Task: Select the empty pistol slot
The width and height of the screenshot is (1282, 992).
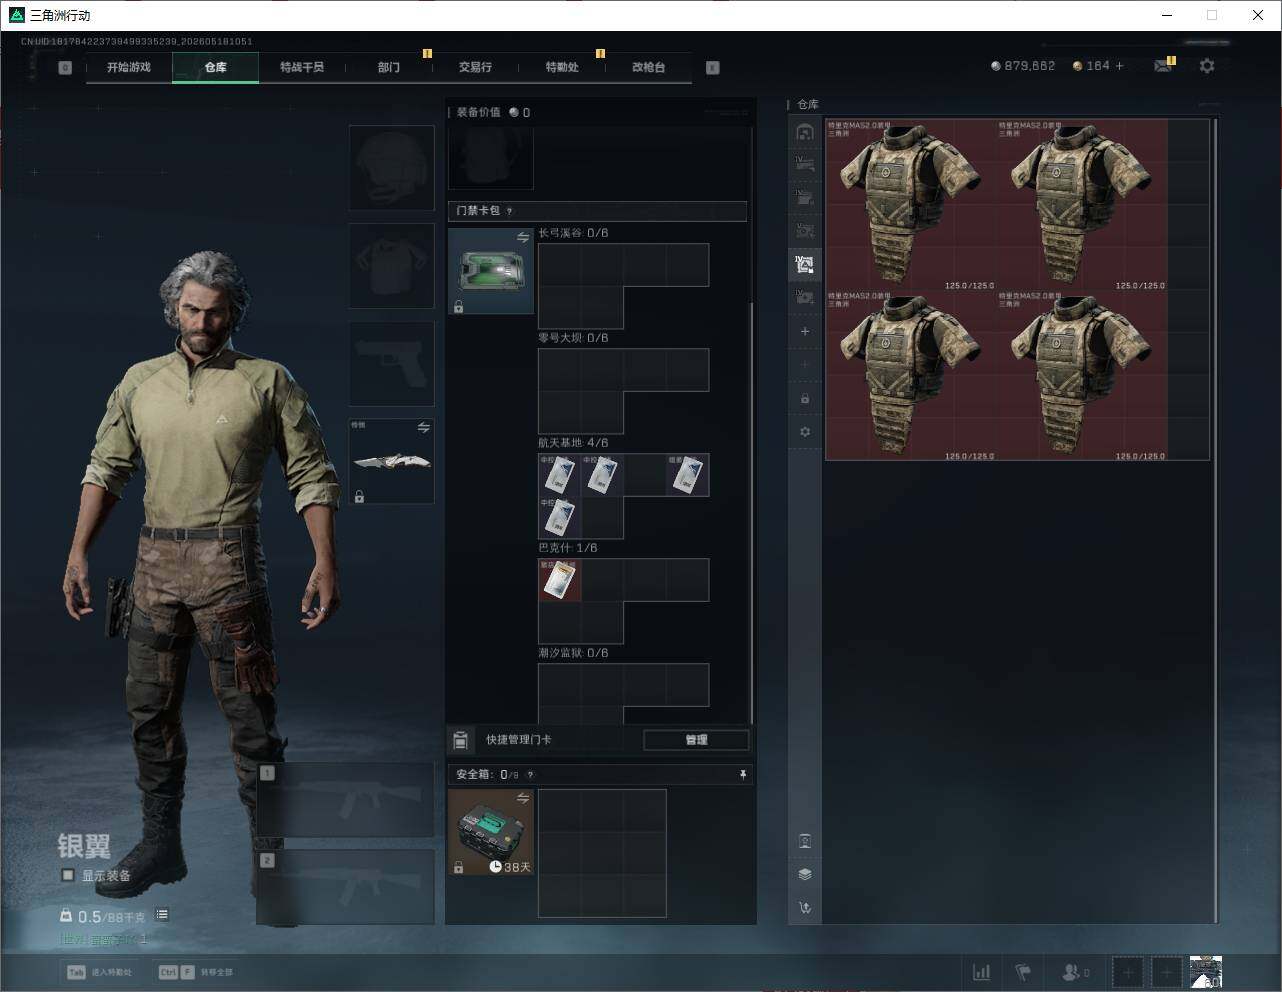Action: (x=391, y=363)
